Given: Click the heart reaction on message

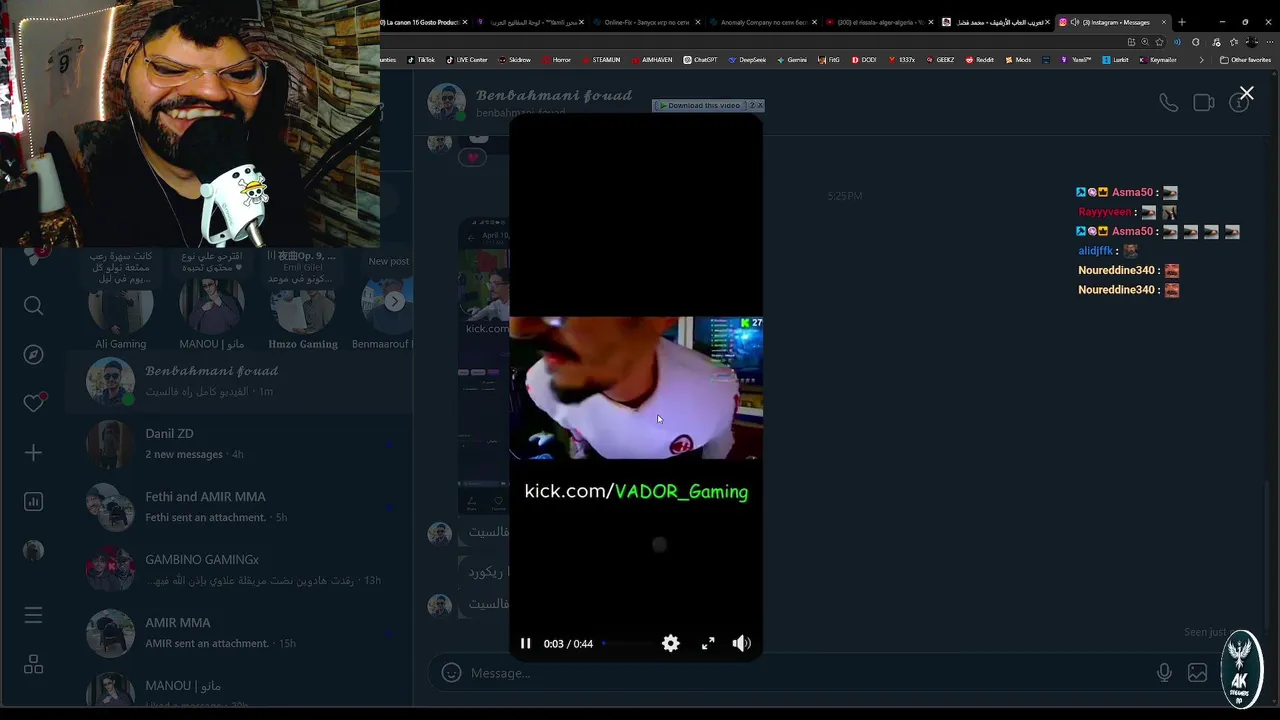Looking at the screenshot, I should pos(472,157).
